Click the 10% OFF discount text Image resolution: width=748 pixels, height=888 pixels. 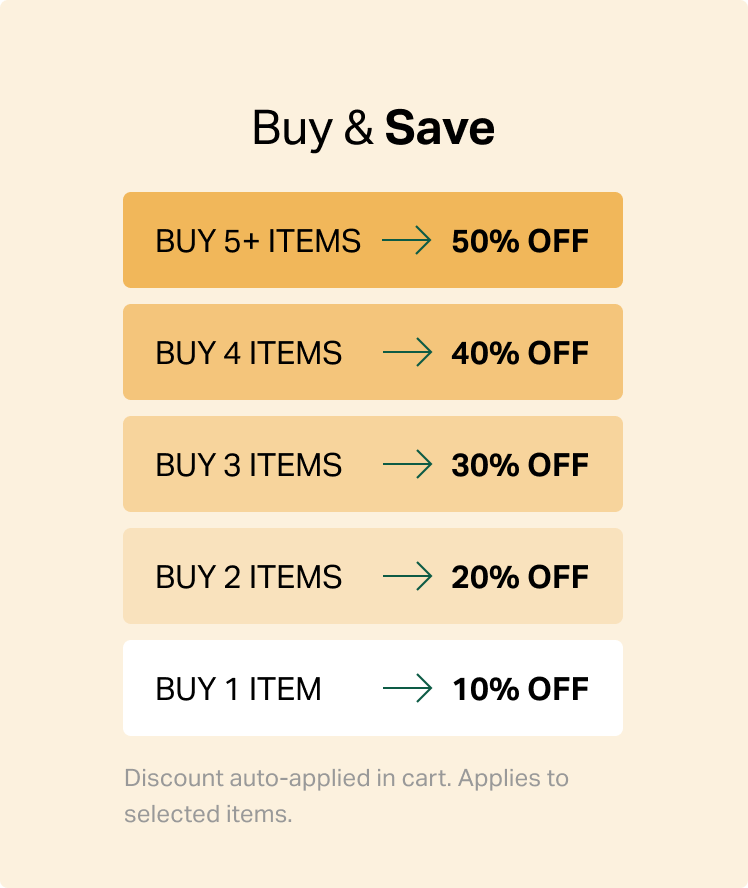point(520,689)
